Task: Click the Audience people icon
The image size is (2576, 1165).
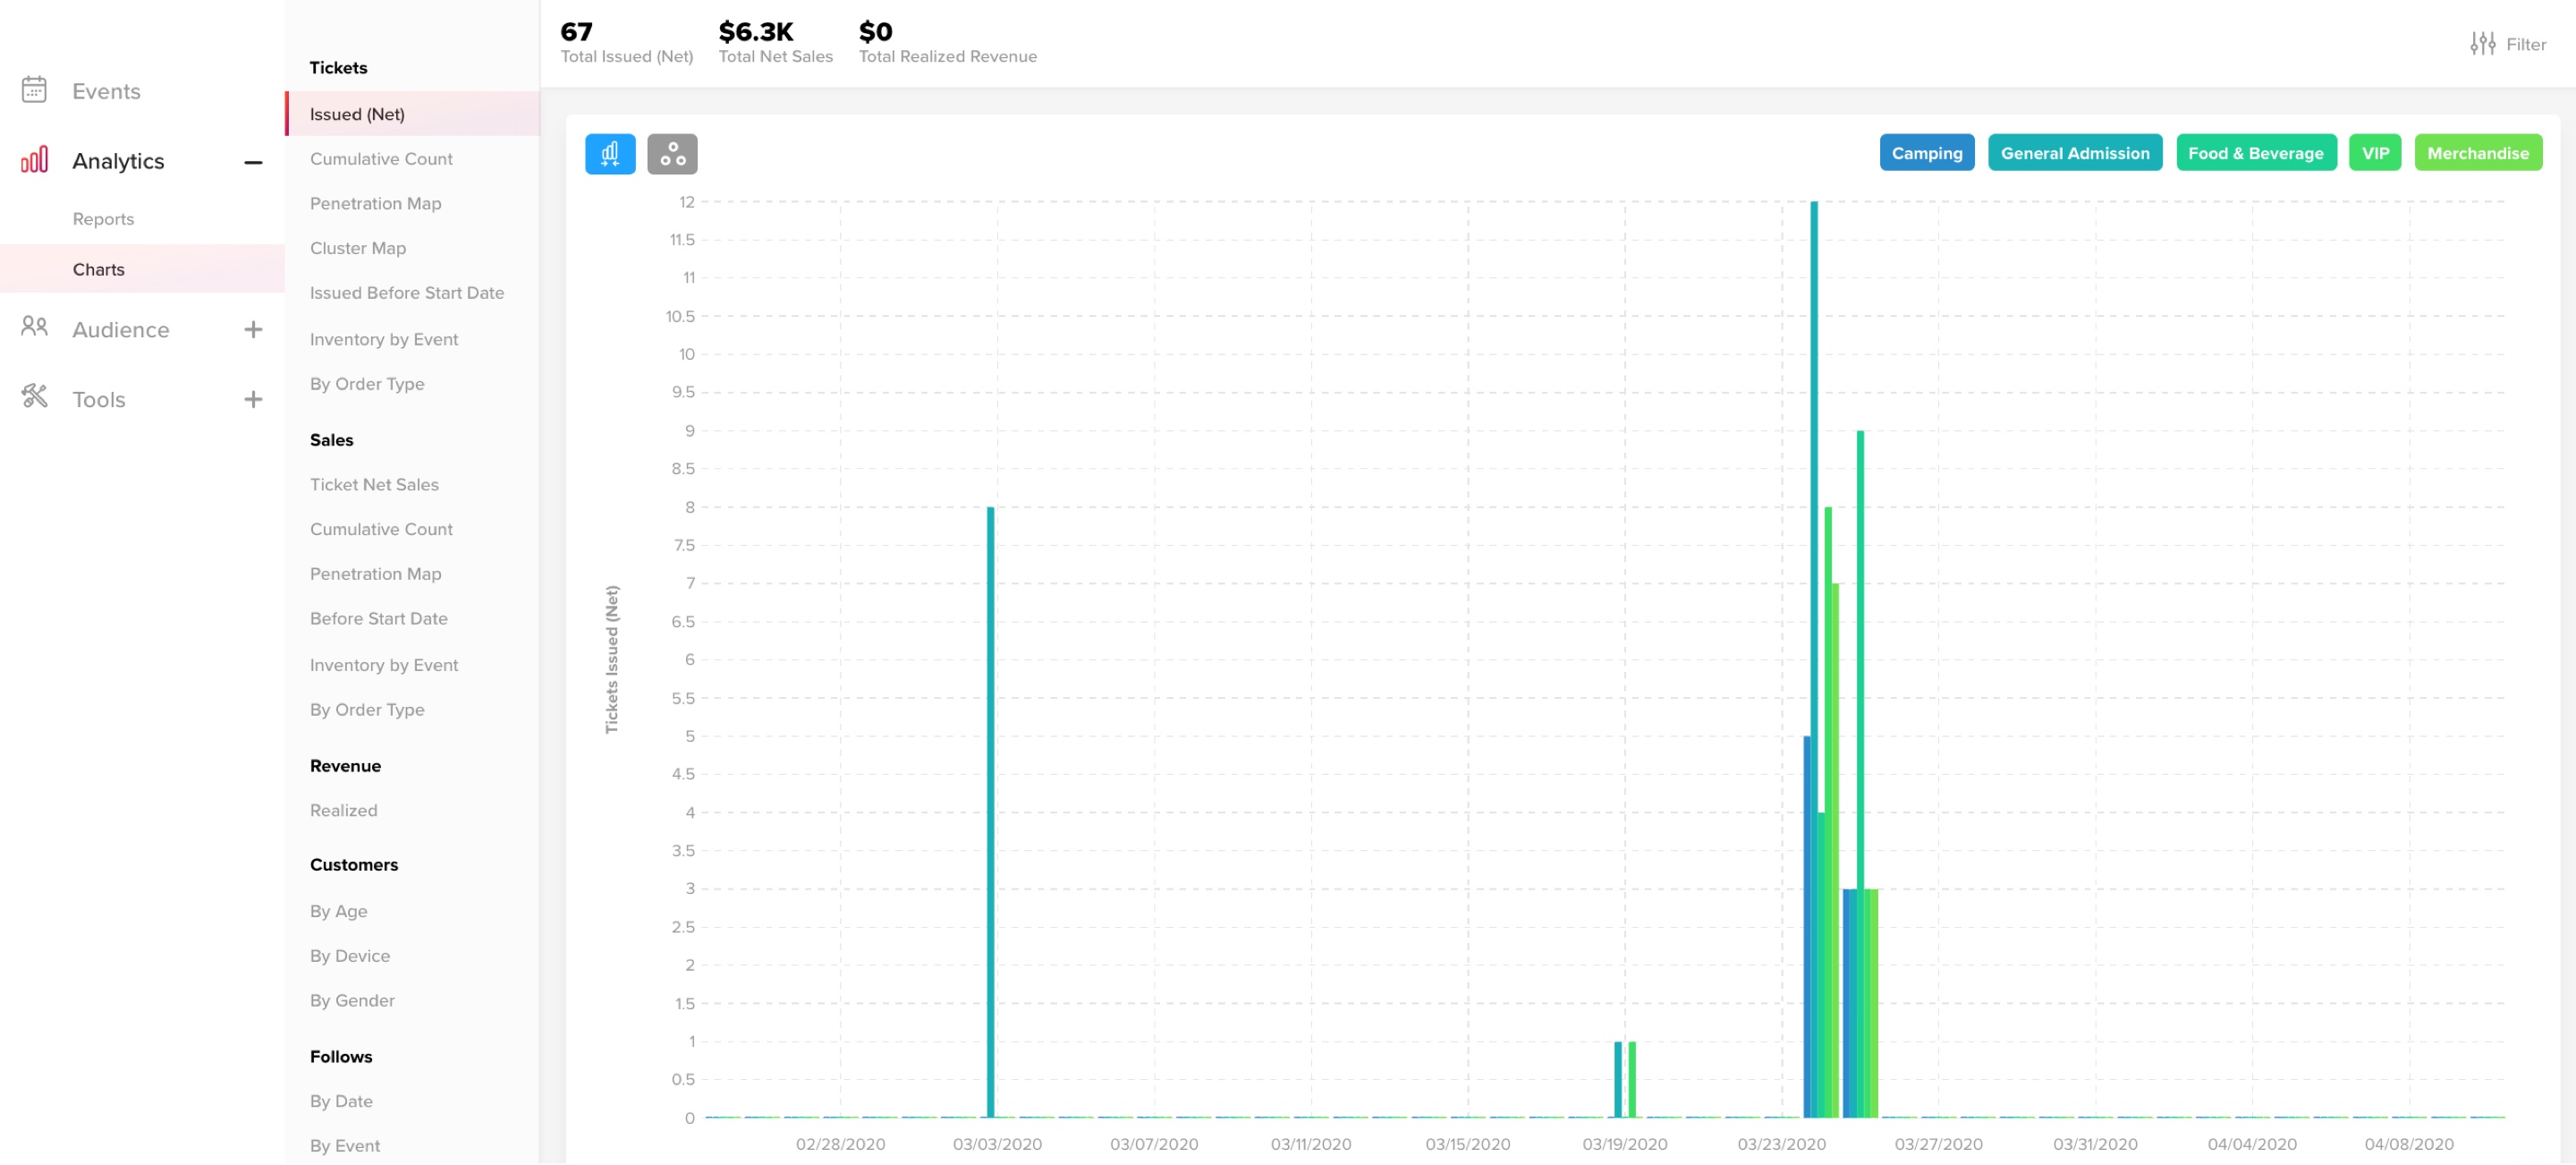Action: (34, 326)
